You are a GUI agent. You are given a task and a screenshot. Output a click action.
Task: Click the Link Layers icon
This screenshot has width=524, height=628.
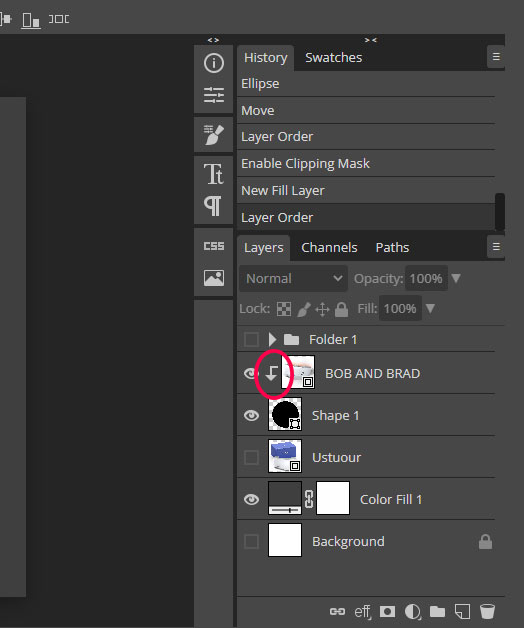coord(337,611)
